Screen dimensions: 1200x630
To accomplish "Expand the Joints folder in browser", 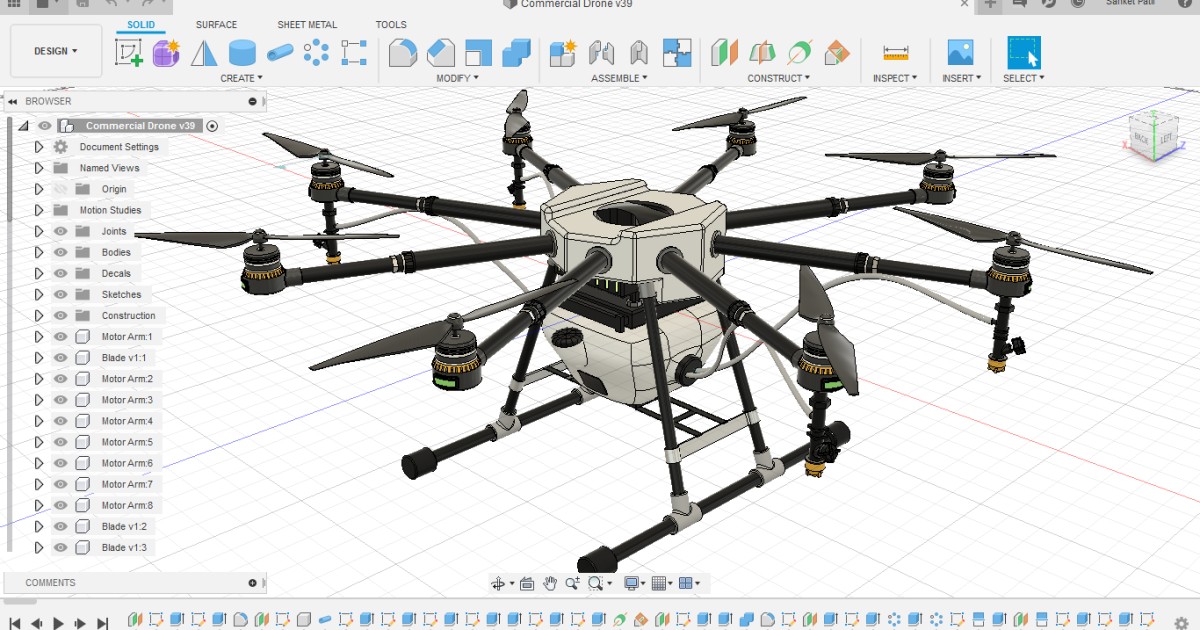I will click(x=38, y=231).
